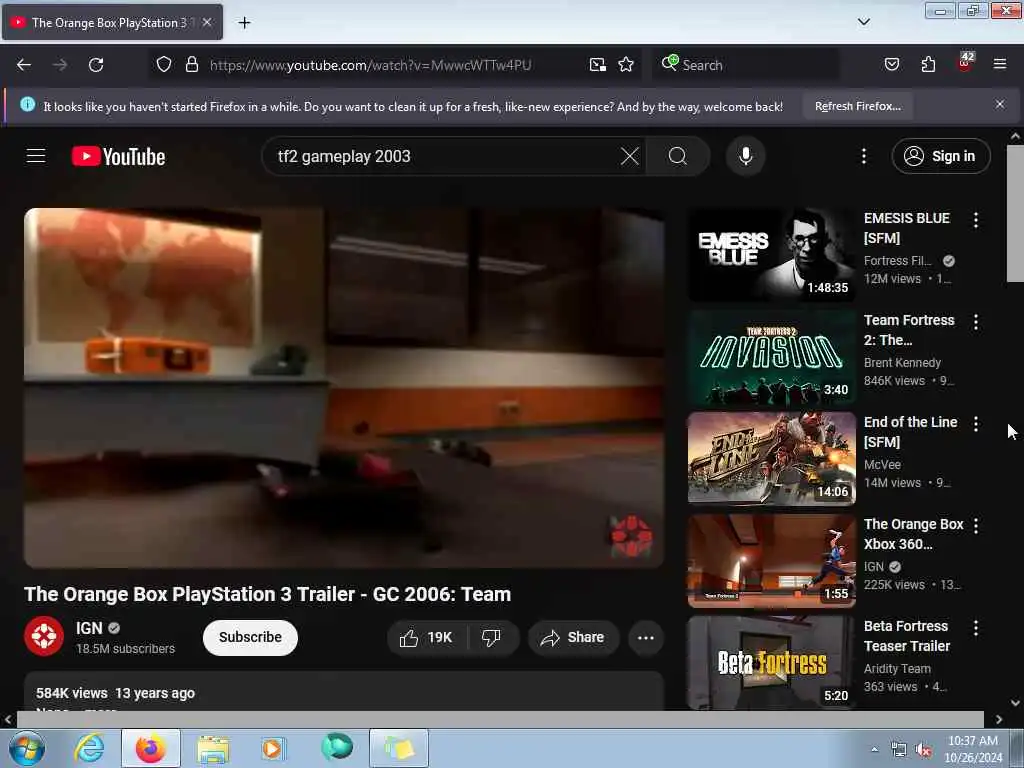Open picture-in-picture icon in address bar
This screenshot has width=1024, height=768.
[x=598, y=65]
